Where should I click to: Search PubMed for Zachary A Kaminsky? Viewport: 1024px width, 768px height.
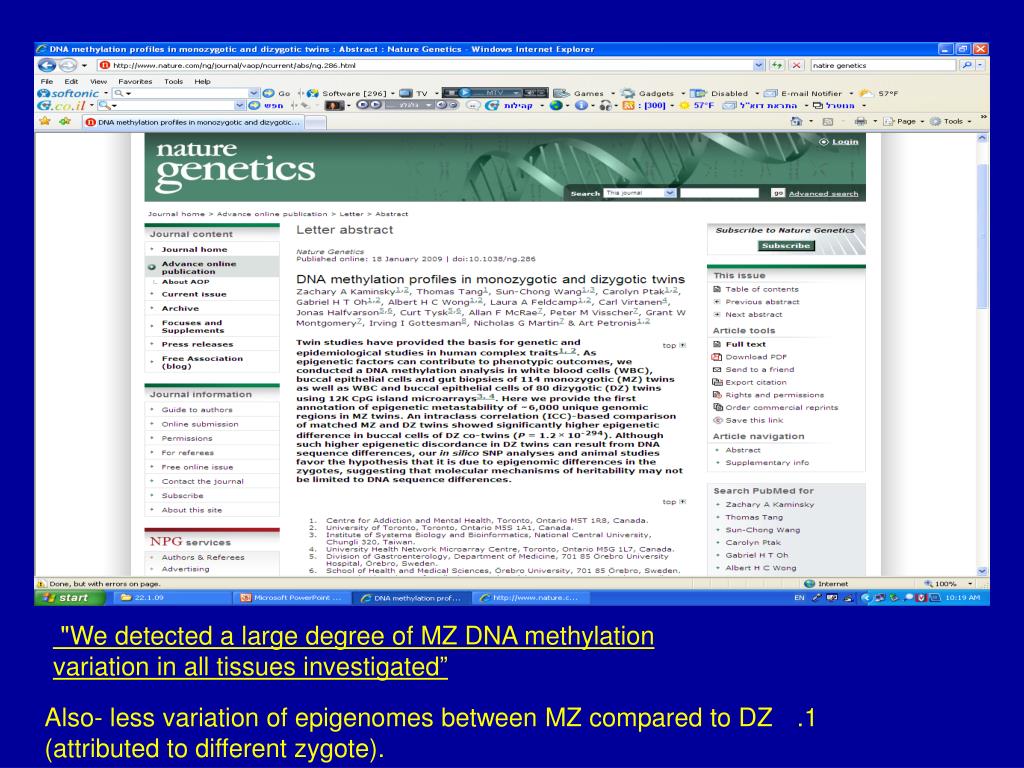tap(769, 504)
